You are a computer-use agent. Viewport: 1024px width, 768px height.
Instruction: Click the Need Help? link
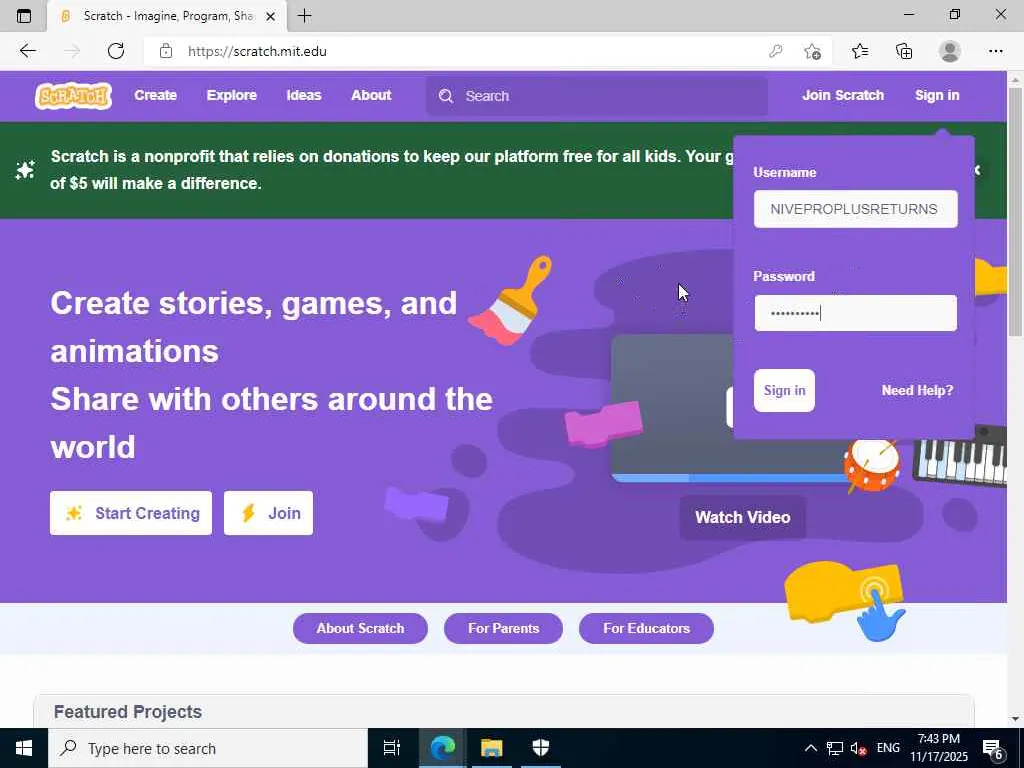[917, 391]
